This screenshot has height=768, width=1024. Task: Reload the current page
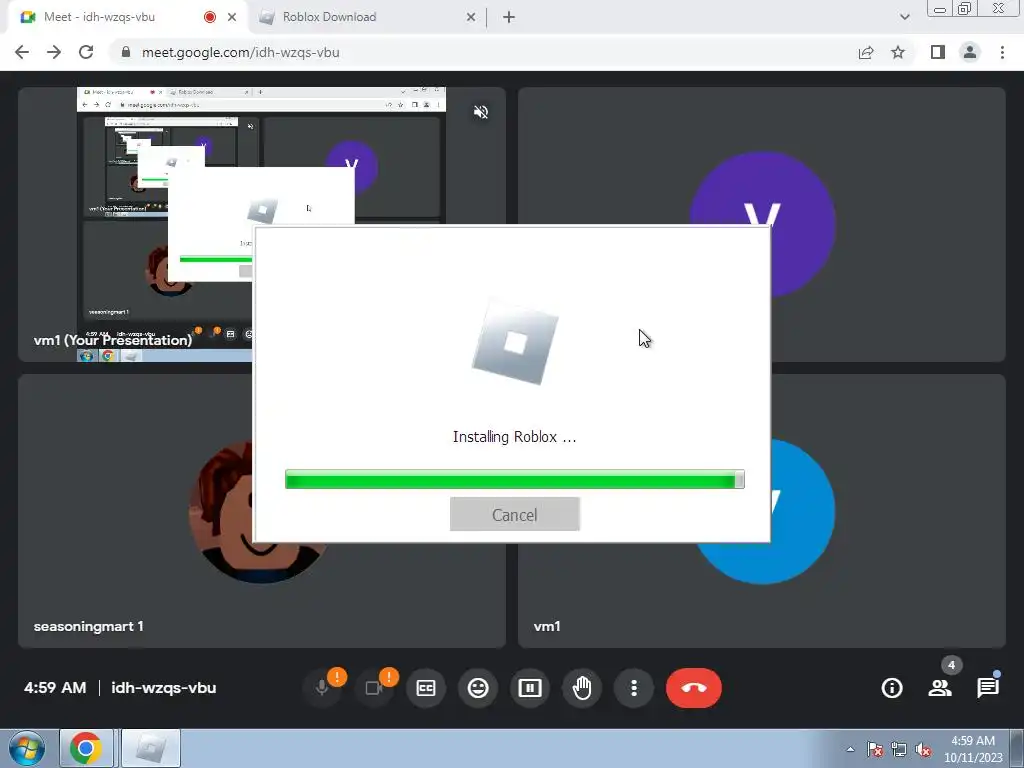[86, 52]
